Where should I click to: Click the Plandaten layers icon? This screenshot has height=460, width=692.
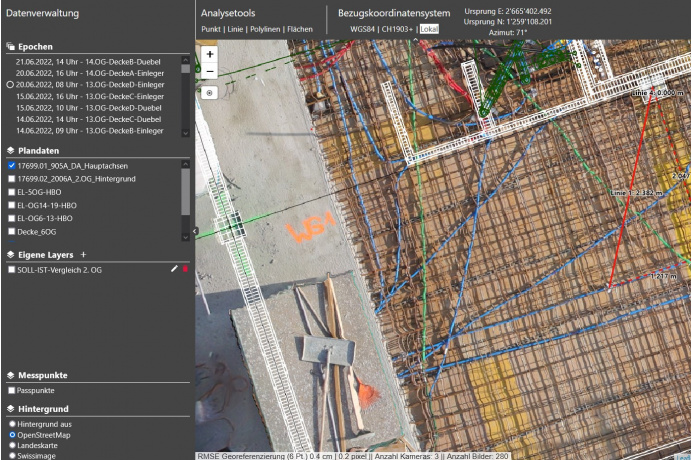tap(10, 149)
